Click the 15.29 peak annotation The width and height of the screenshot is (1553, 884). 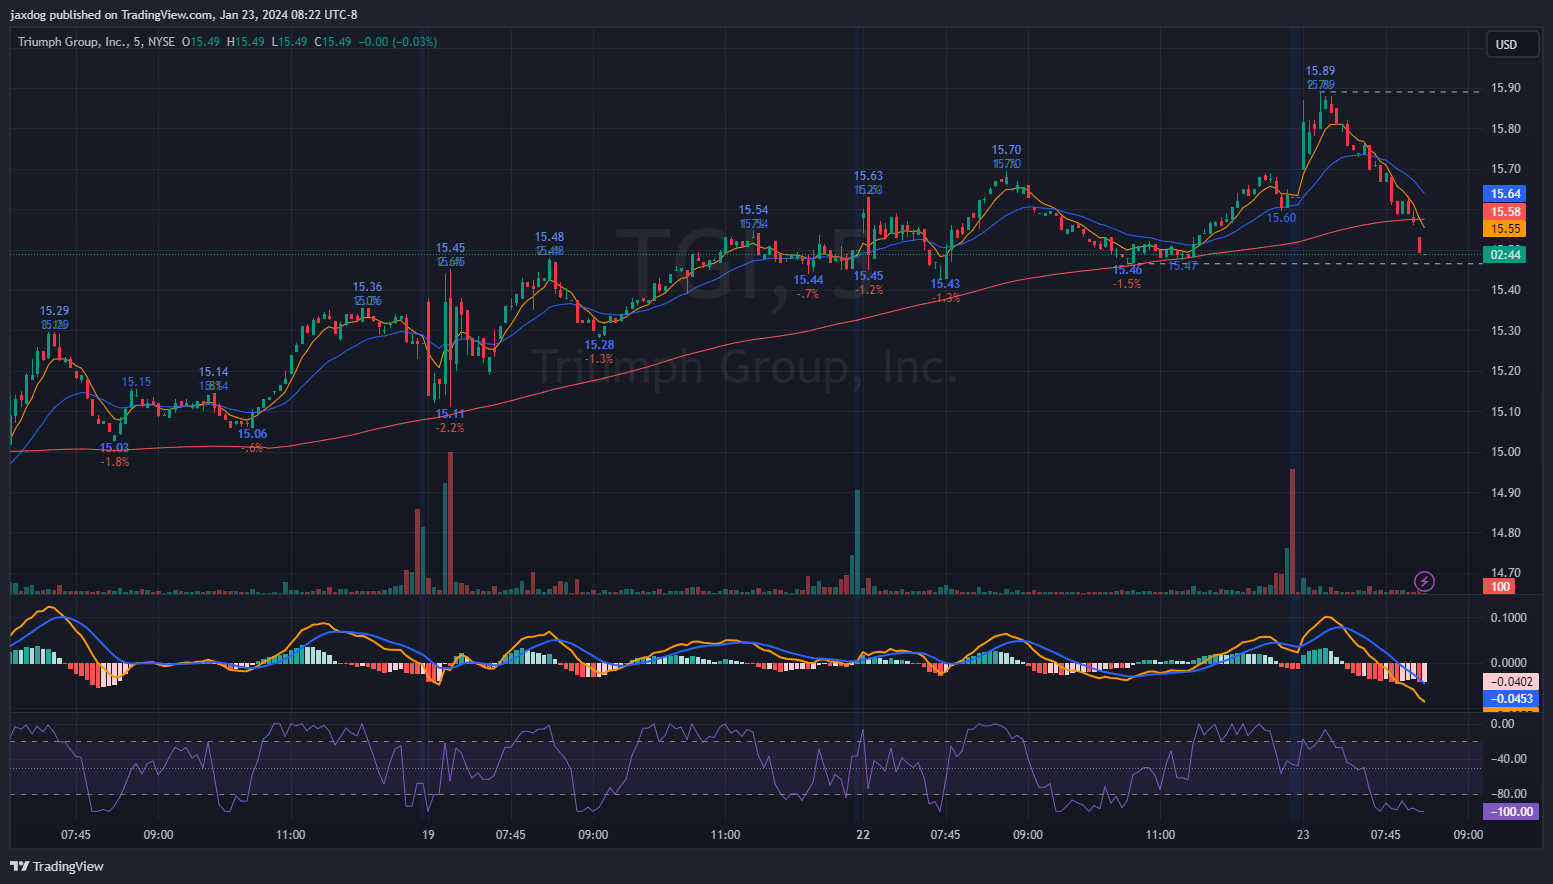pos(54,311)
